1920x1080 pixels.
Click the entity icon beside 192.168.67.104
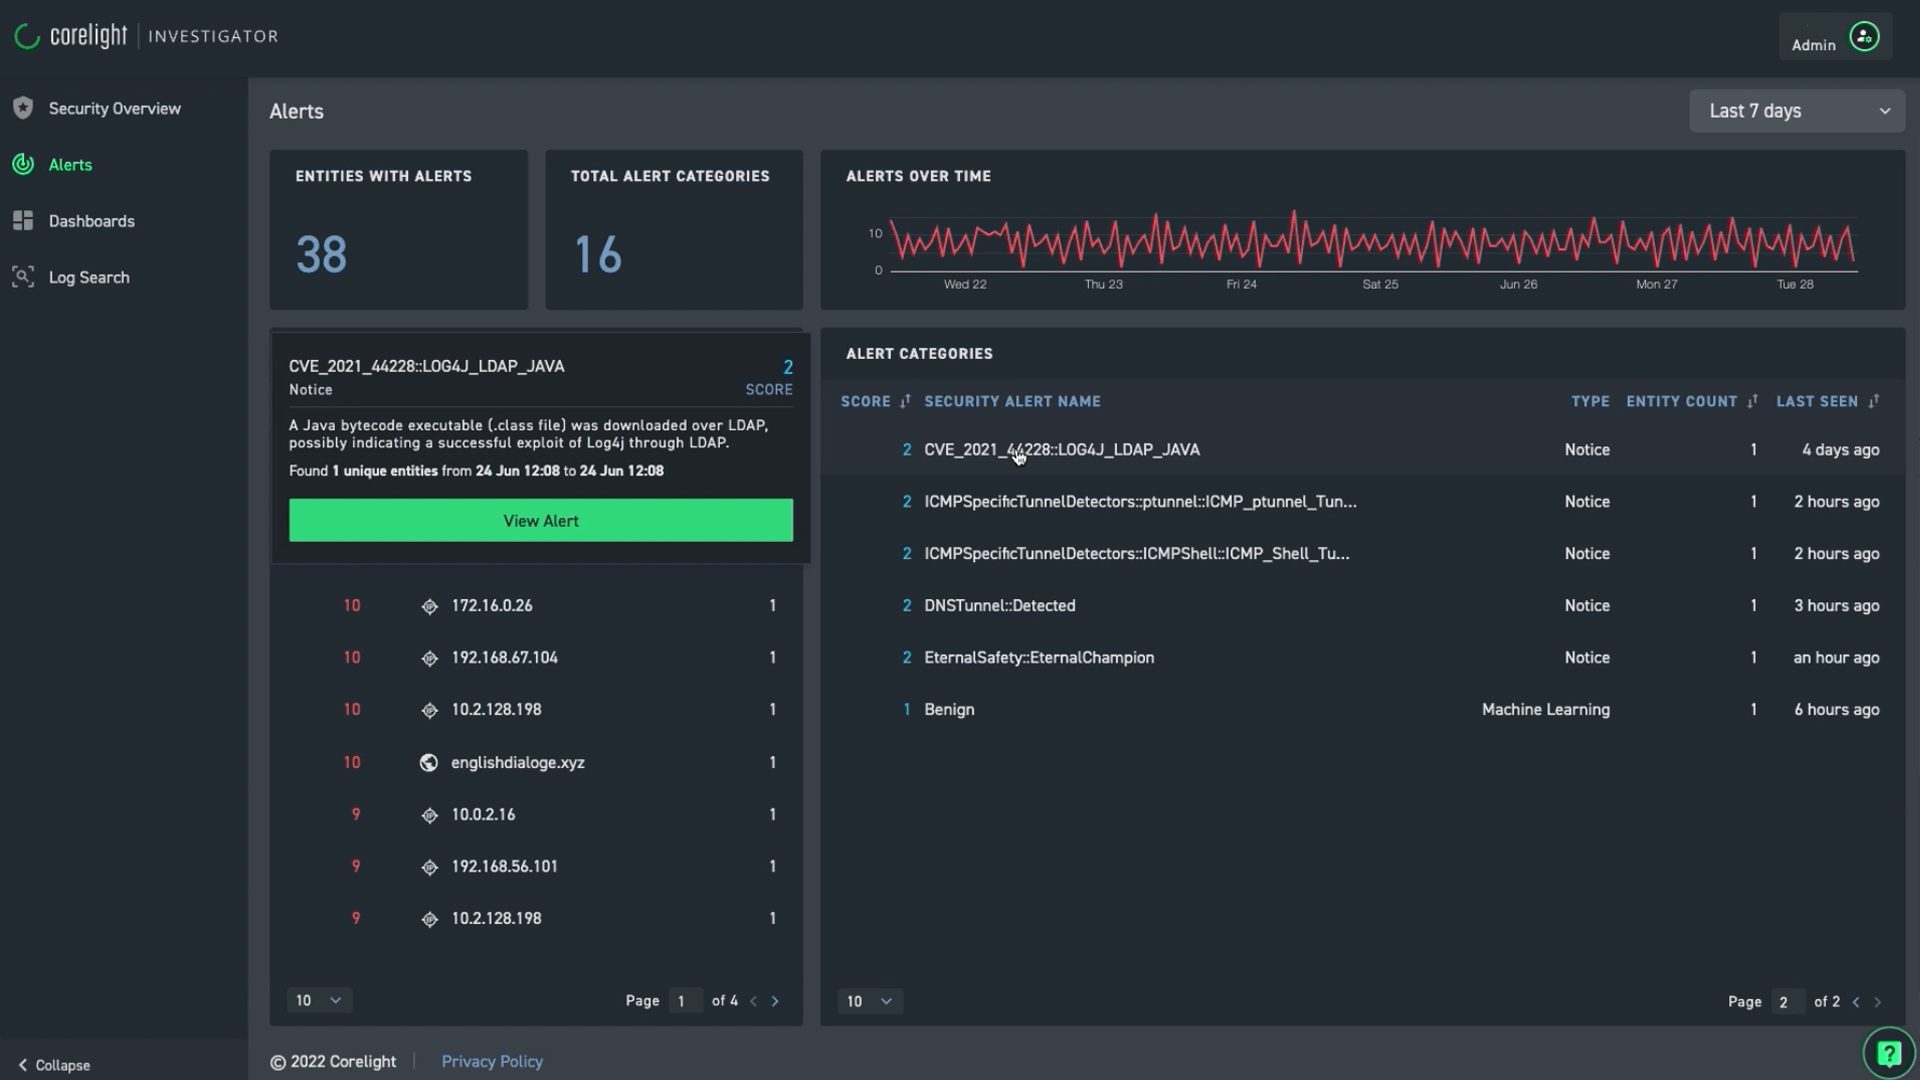click(429, 658)
